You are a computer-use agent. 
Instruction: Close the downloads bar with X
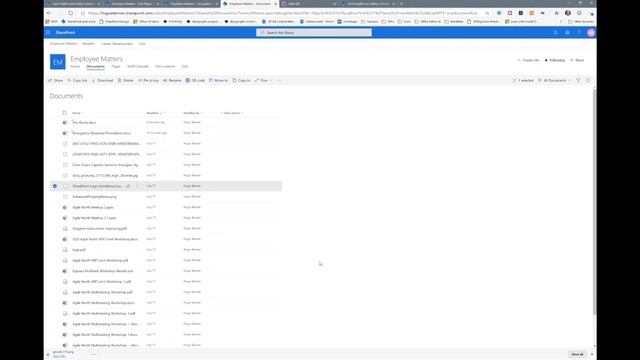point(592,354)
